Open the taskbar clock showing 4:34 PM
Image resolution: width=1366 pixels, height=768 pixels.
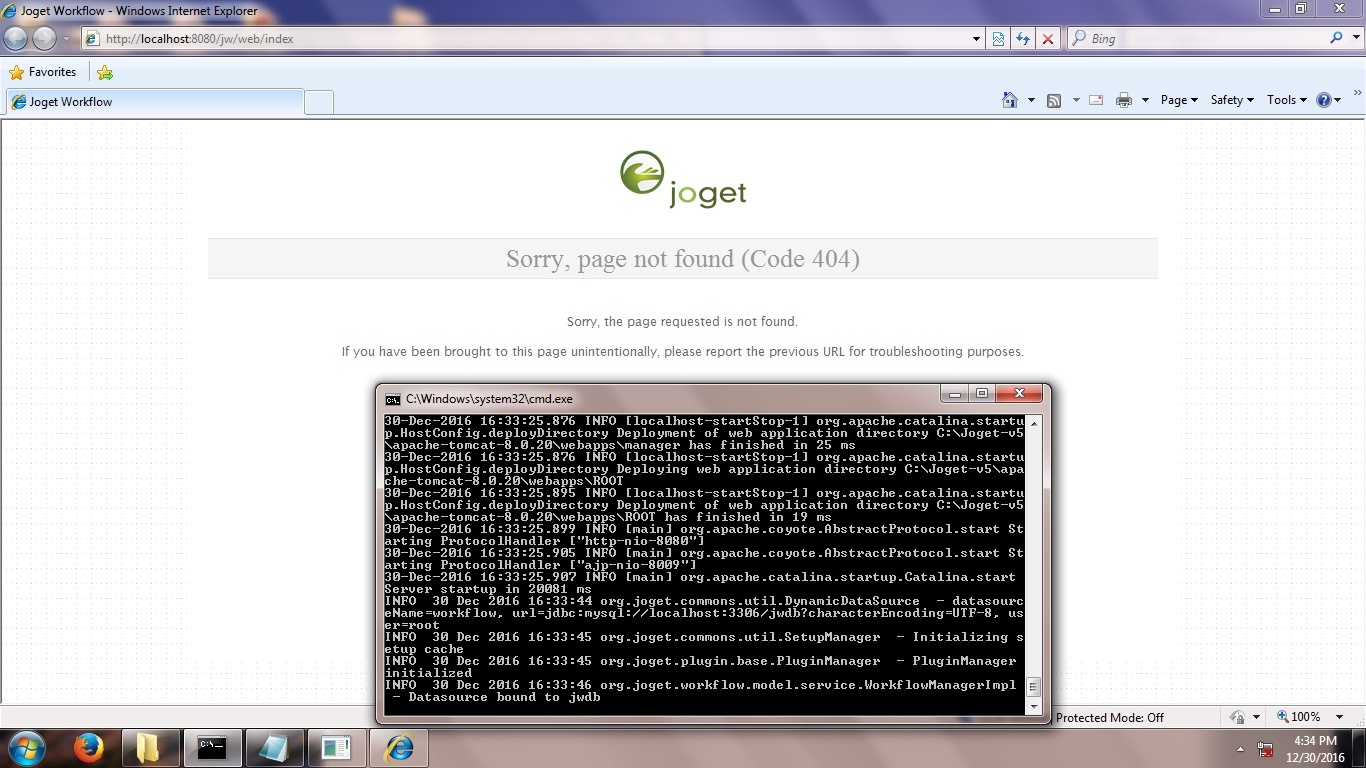coord(1315,748)
